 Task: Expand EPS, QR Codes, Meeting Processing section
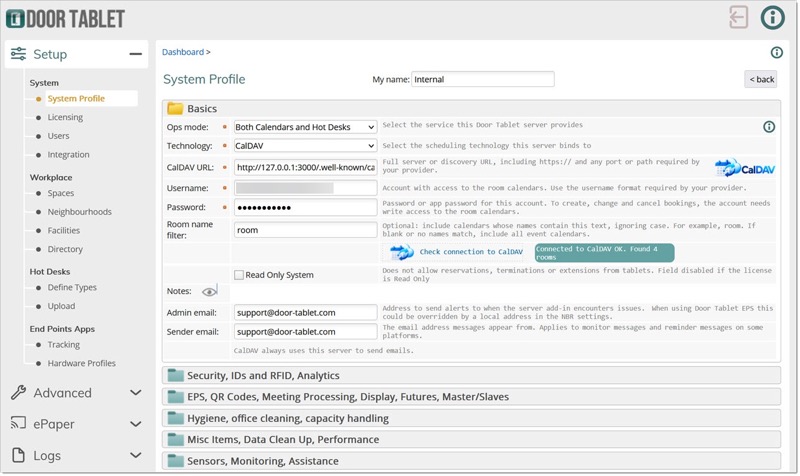(x=471, y=396)
